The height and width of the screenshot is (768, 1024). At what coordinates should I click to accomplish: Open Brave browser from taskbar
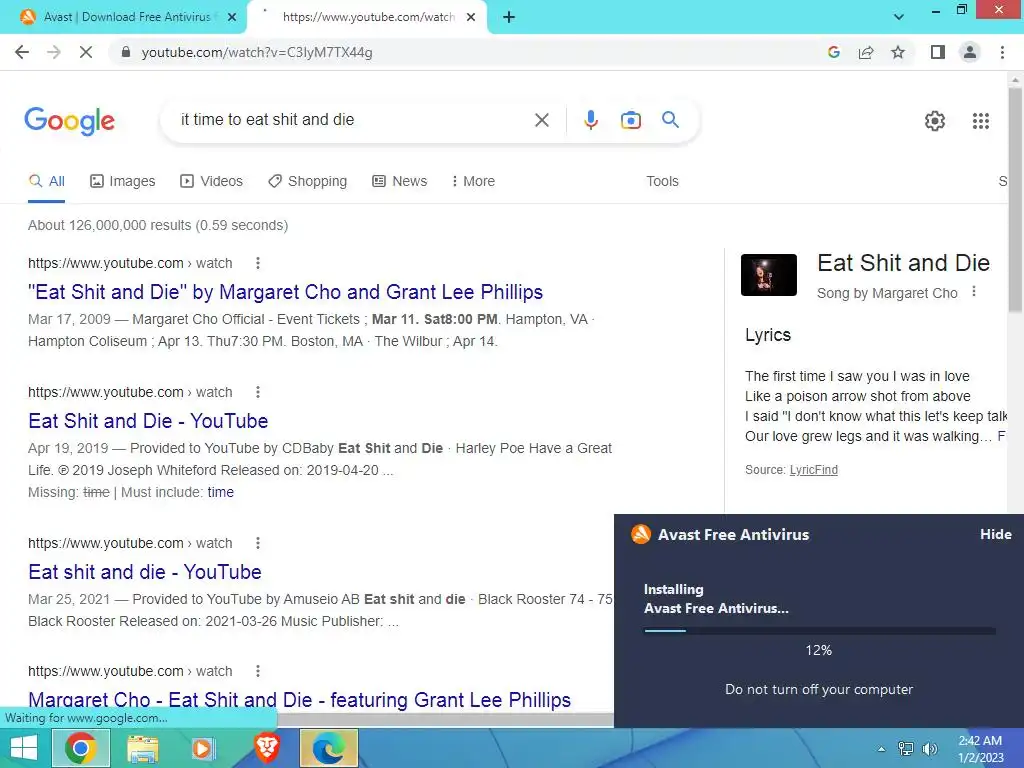[x=267, y=748]
